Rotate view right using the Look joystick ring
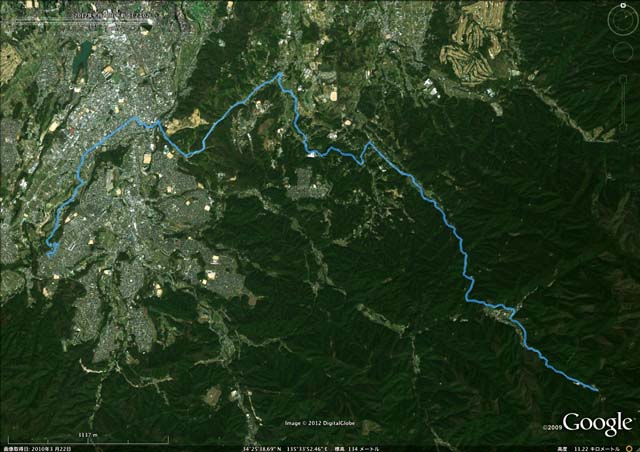Image resolution: width=640 pixels, height=452 pixels. [x=633, y=20]
